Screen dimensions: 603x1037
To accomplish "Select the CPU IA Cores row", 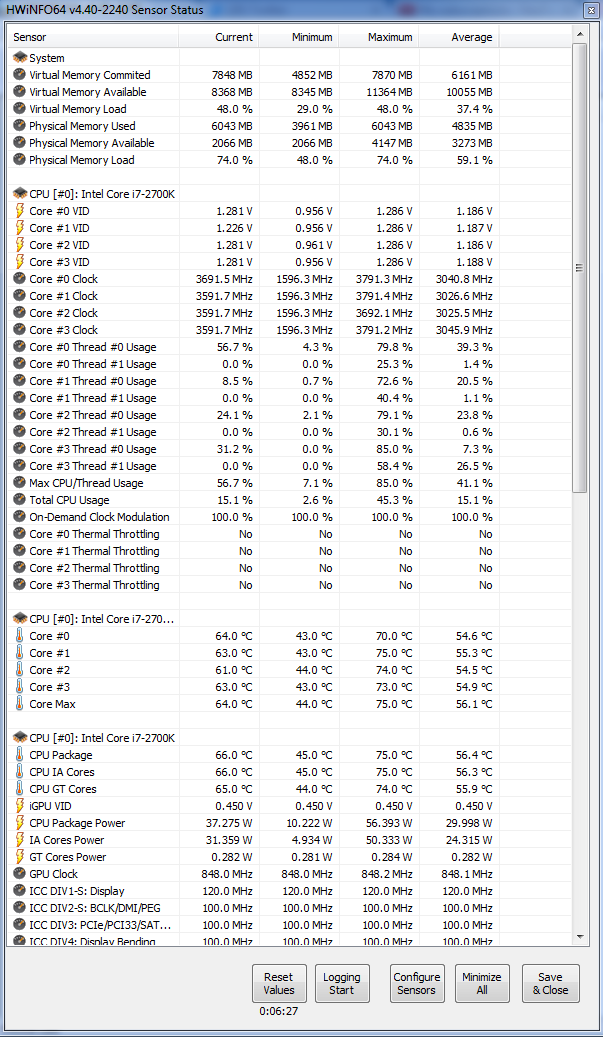I will pyautogui.click(x=290, y=772).
